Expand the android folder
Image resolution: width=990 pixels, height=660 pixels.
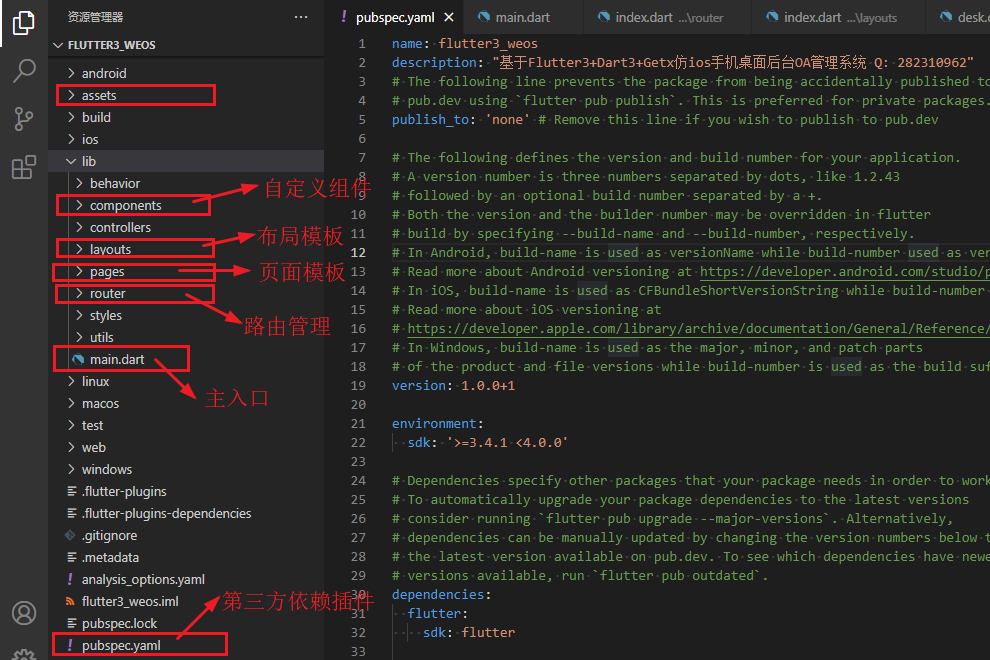(187, 73)
